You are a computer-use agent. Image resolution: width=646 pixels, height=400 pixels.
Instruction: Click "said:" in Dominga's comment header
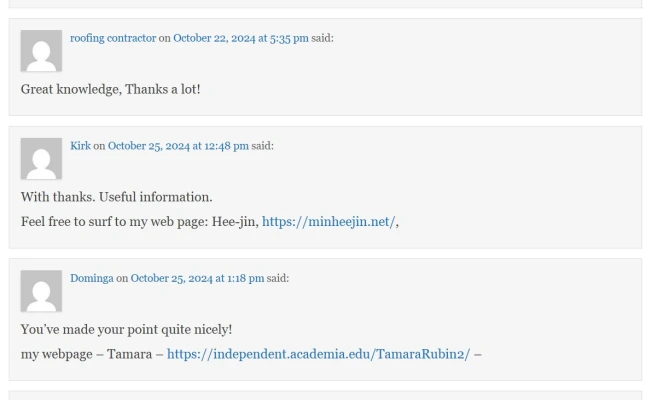tap(278, 278)
